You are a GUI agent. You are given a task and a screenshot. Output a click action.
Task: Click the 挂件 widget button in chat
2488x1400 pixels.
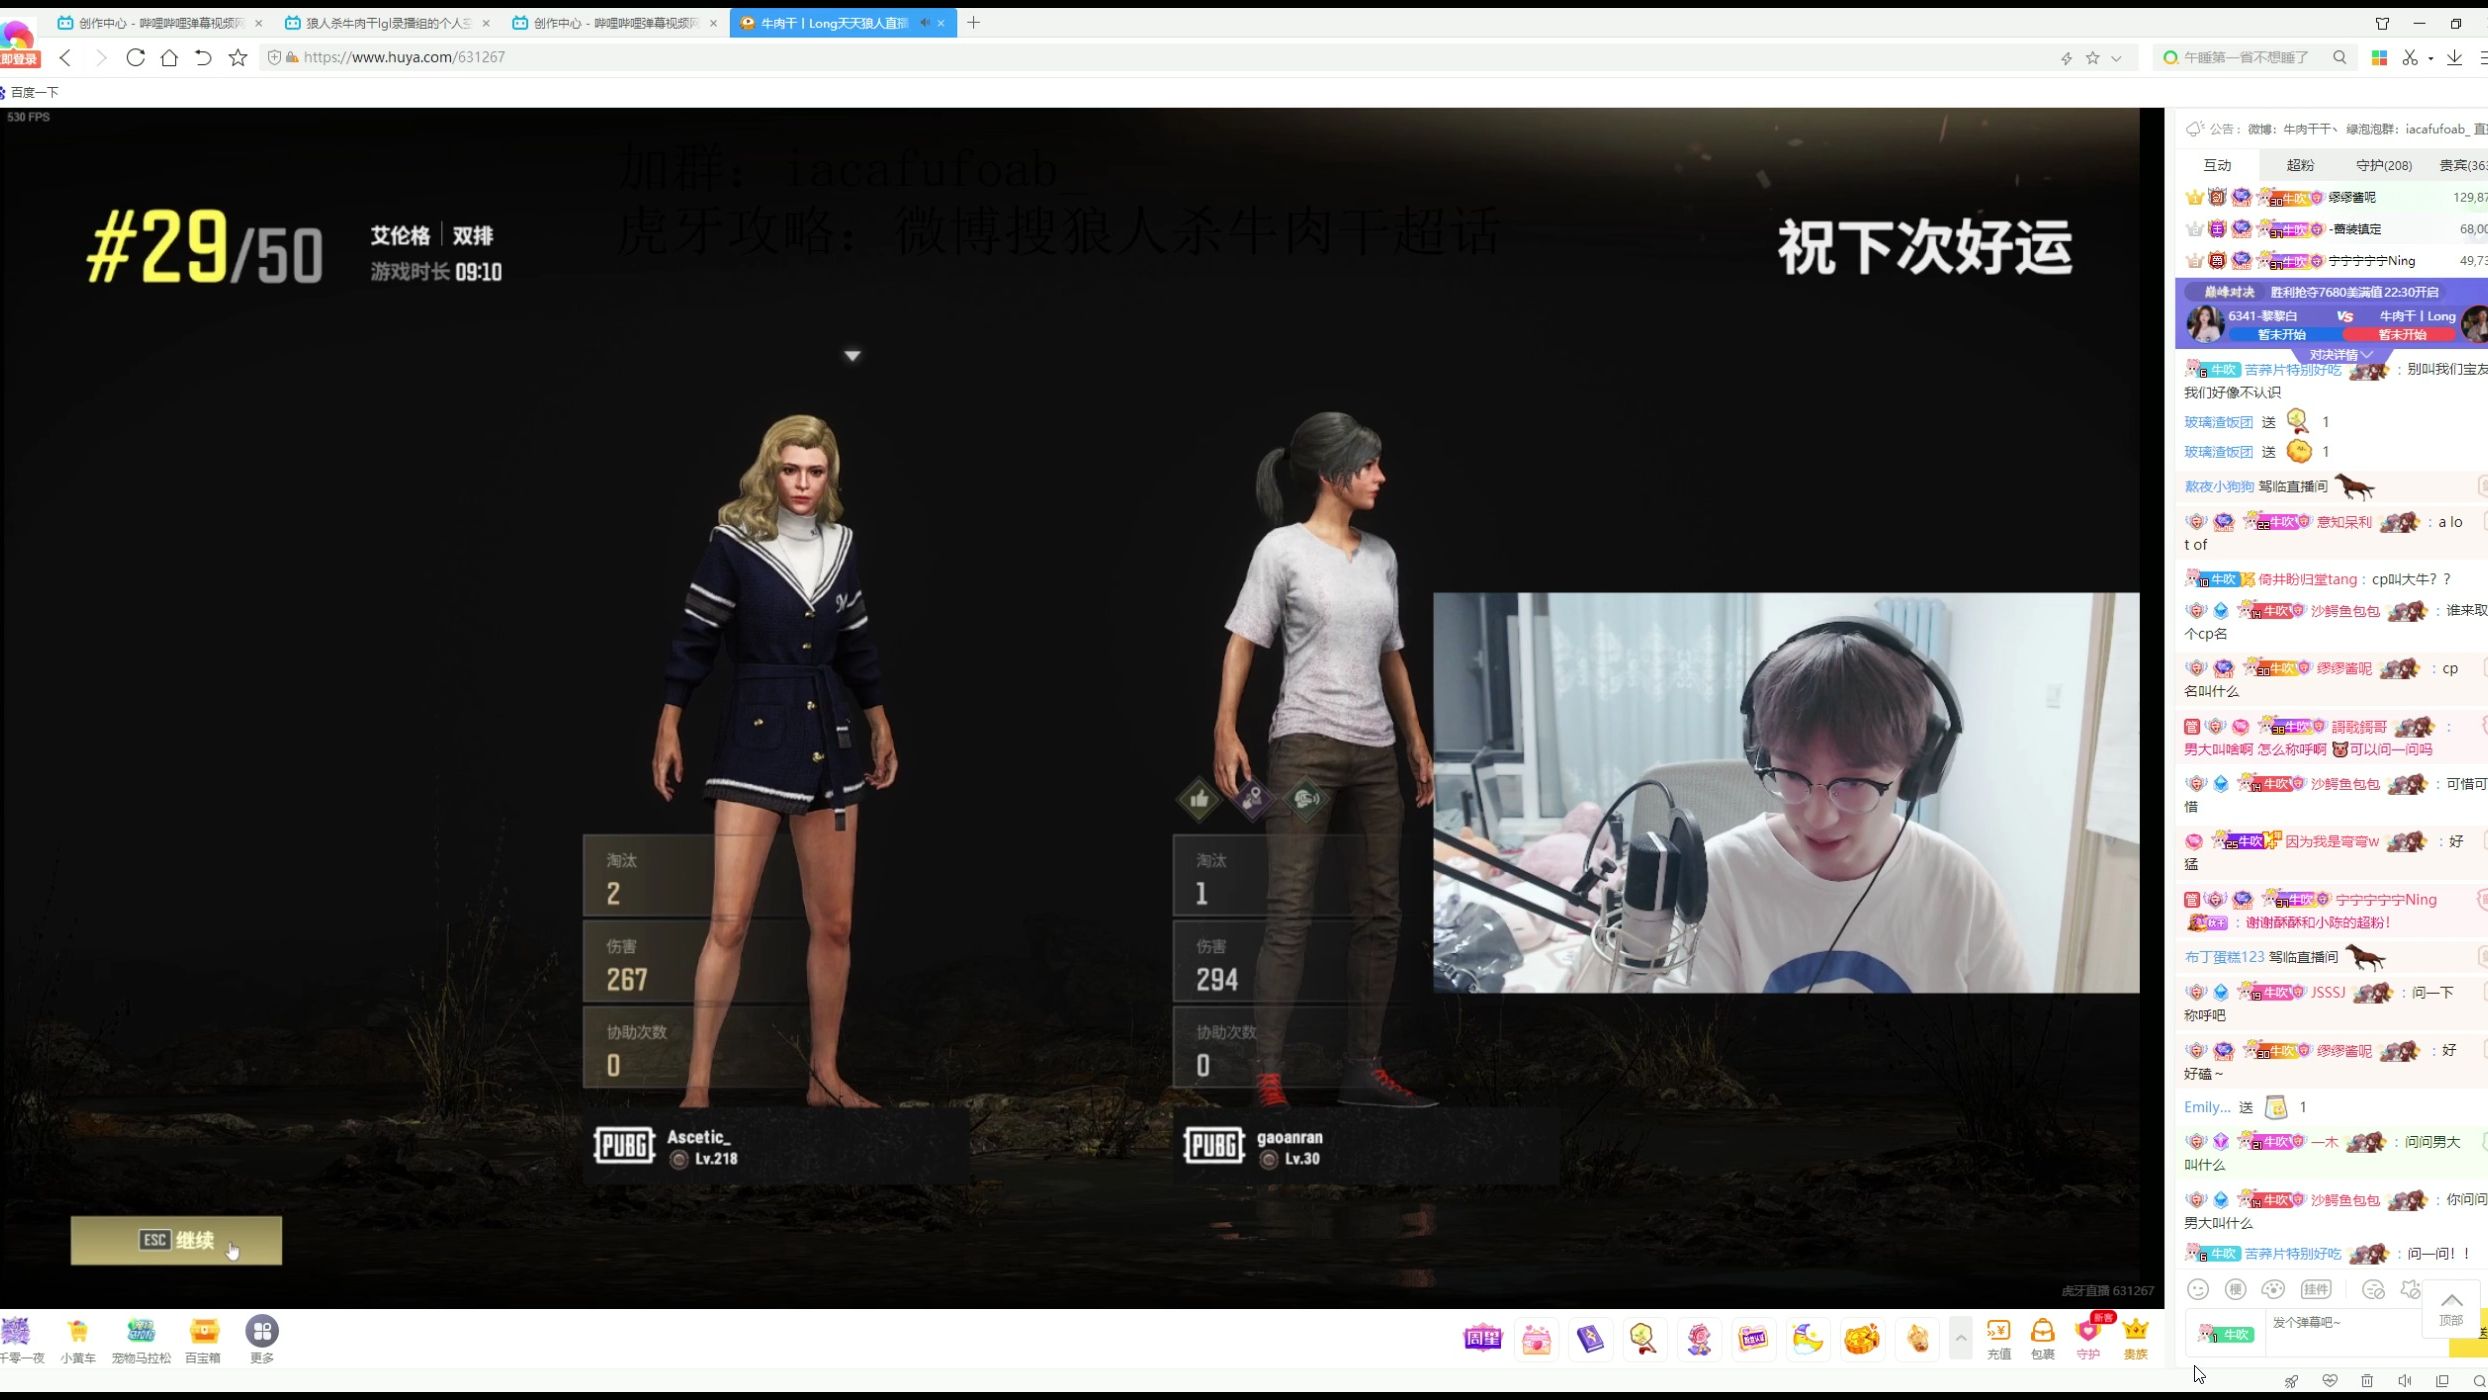(x=2316, y=1289)
